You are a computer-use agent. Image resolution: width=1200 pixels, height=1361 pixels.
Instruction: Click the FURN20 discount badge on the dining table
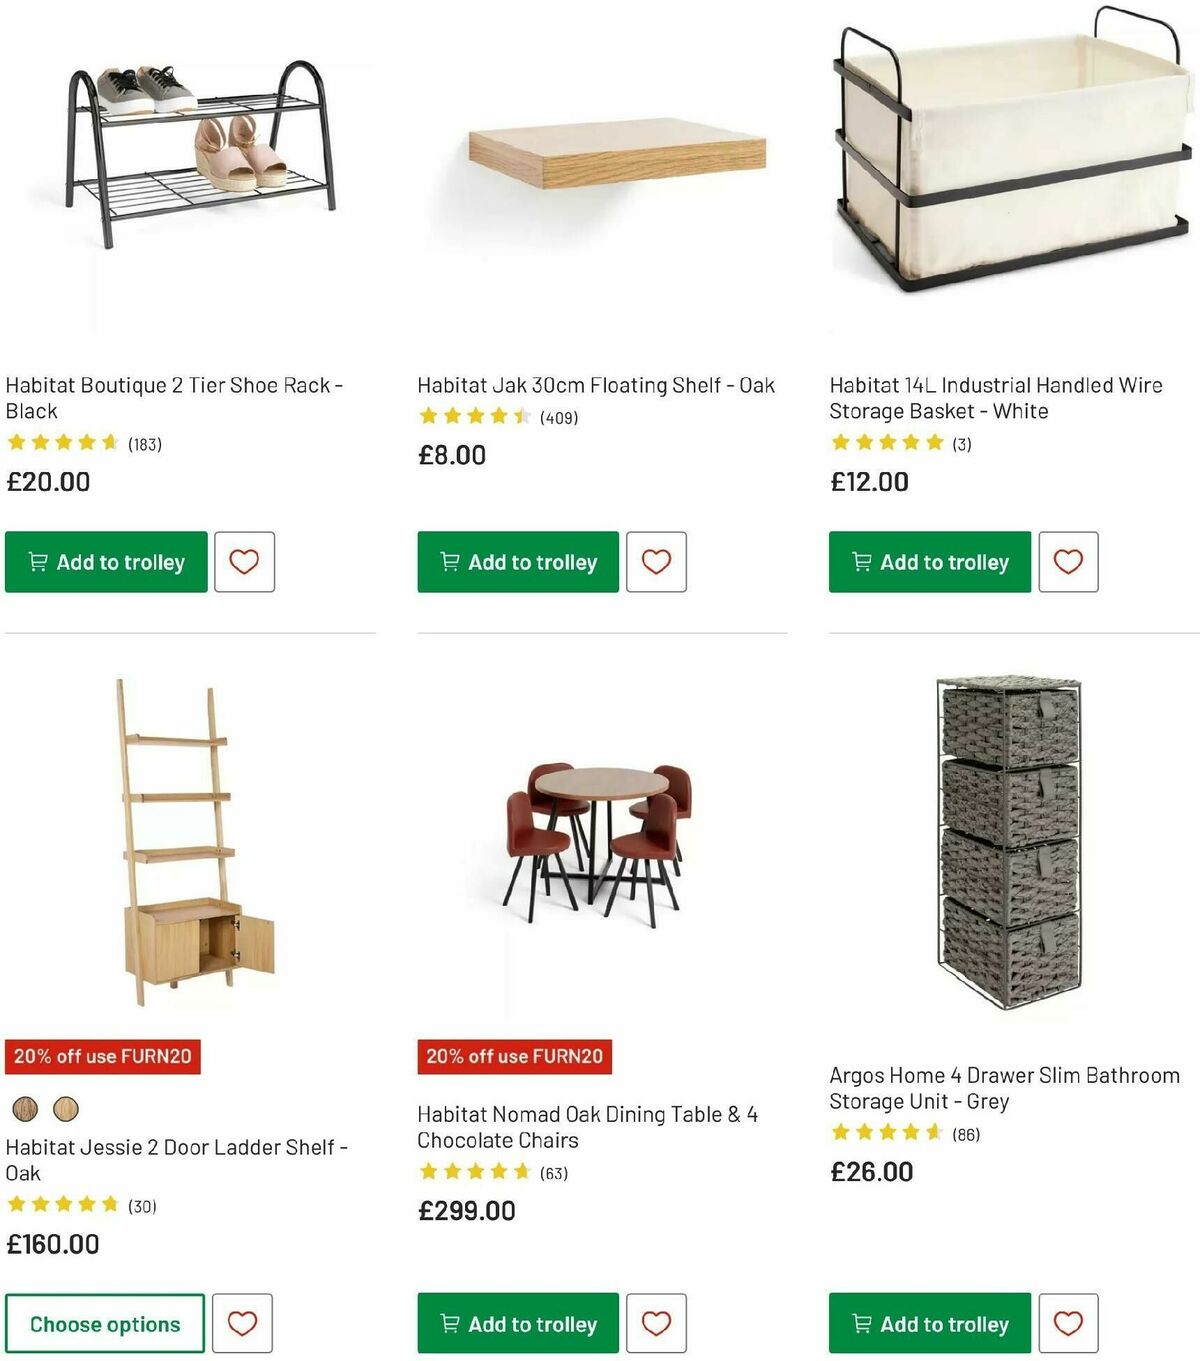pyautogui.click(x=515, y=1055)
